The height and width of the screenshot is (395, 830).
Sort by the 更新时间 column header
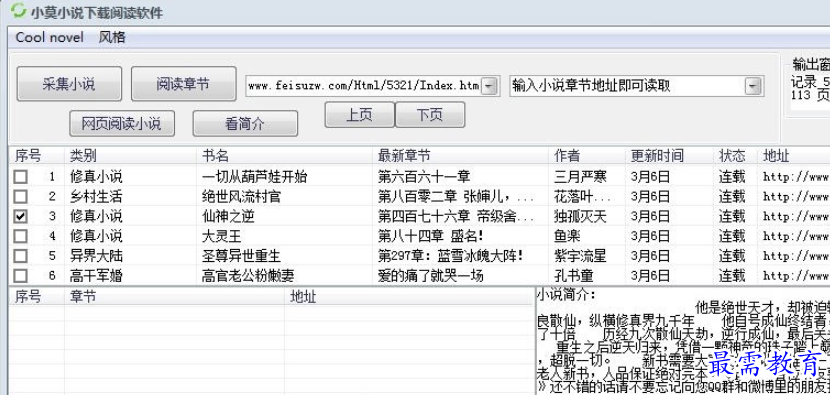pyautogui.click(x=669, y=156)
